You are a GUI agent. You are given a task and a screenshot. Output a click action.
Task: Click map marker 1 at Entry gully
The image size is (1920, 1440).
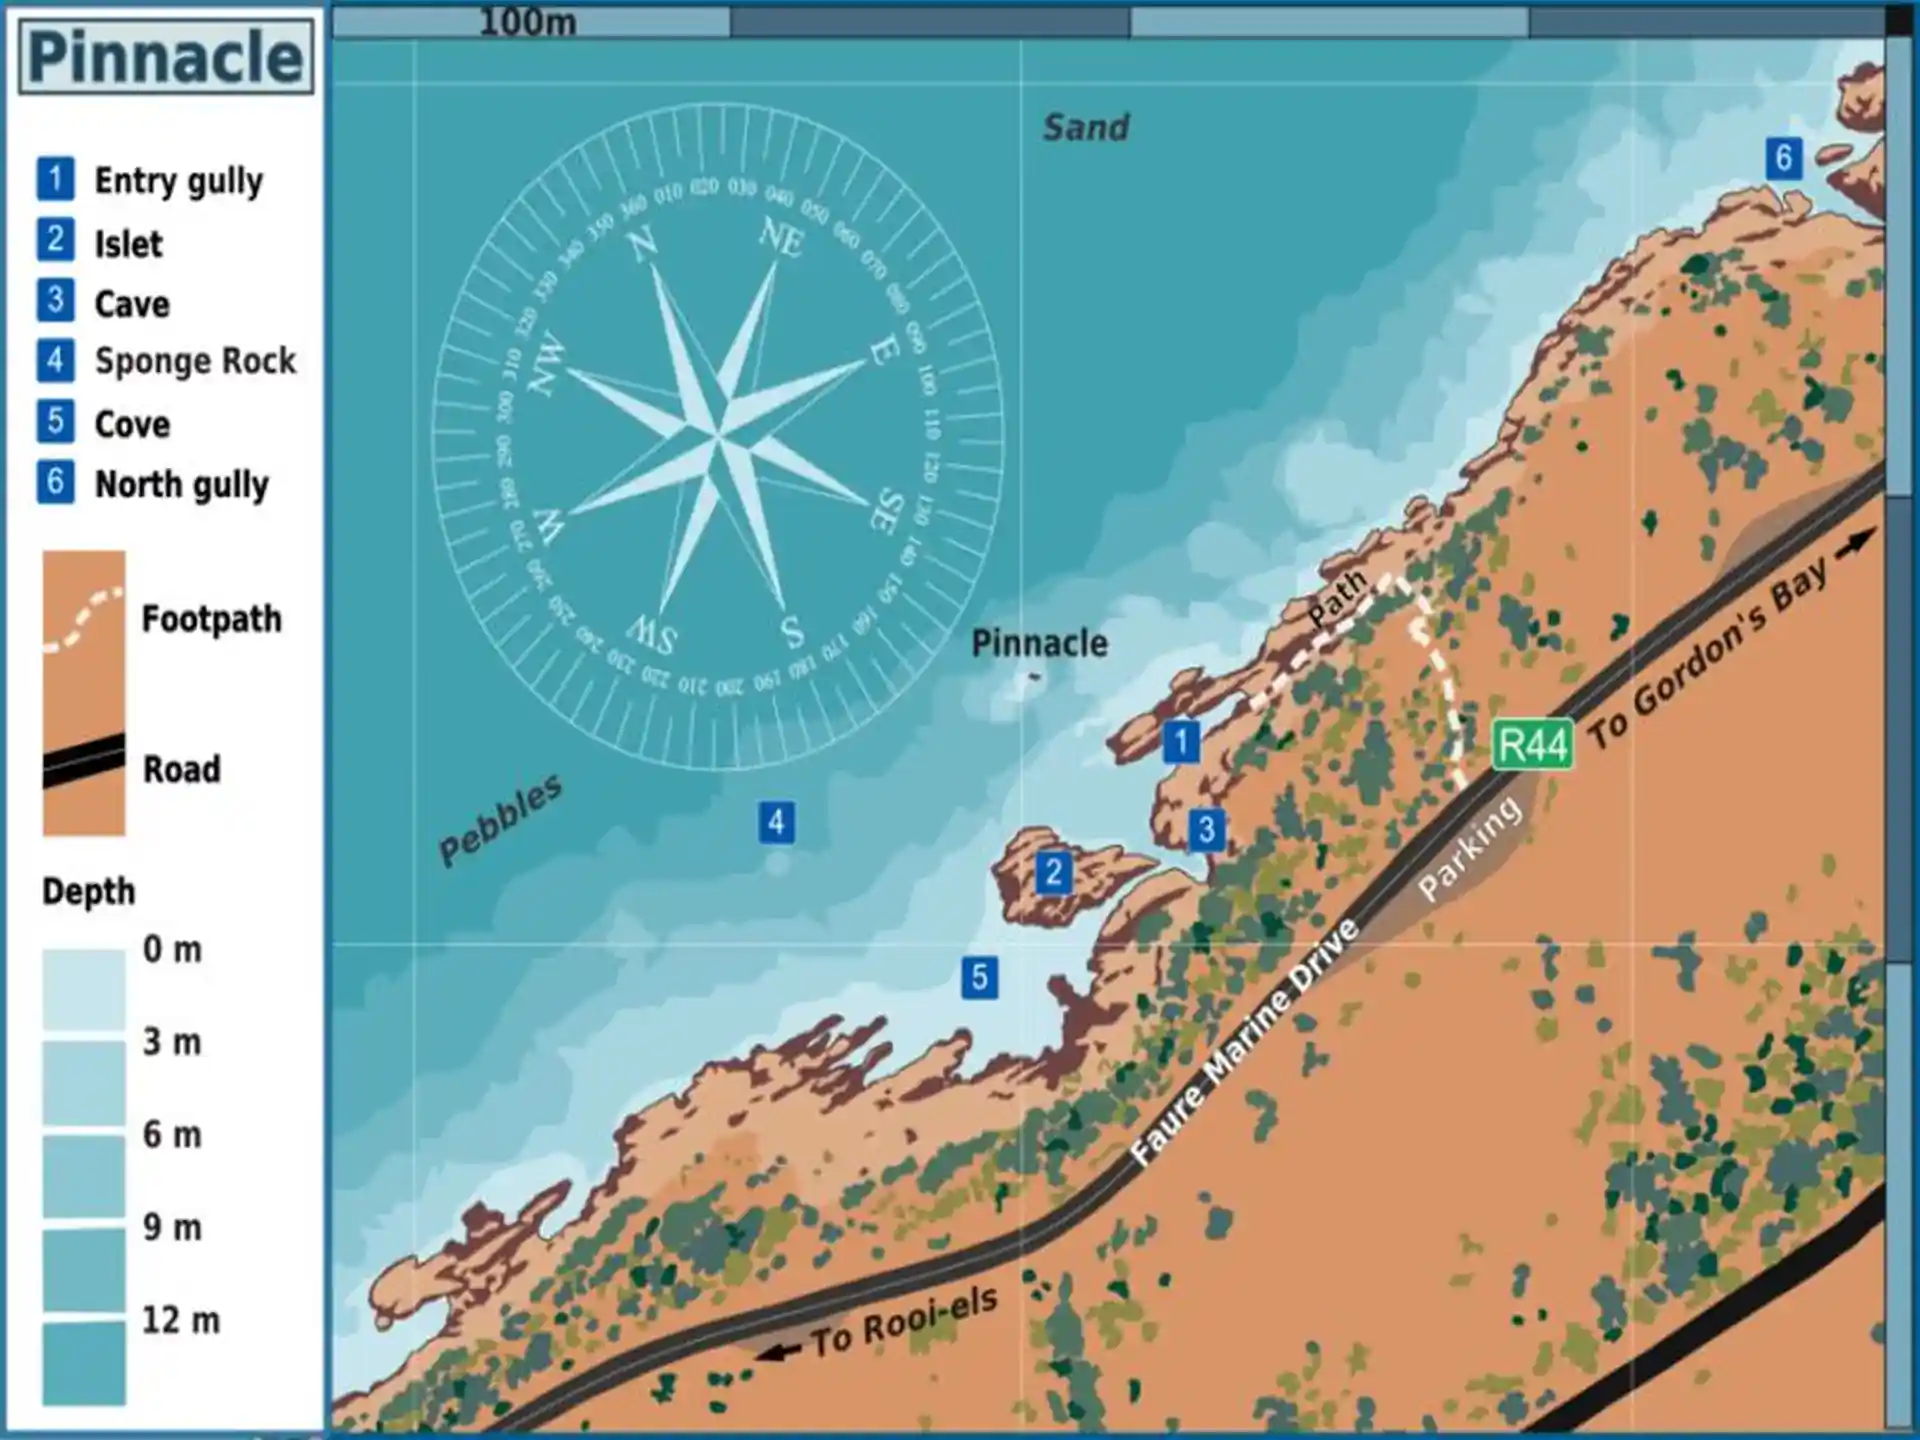[1181, 742]
